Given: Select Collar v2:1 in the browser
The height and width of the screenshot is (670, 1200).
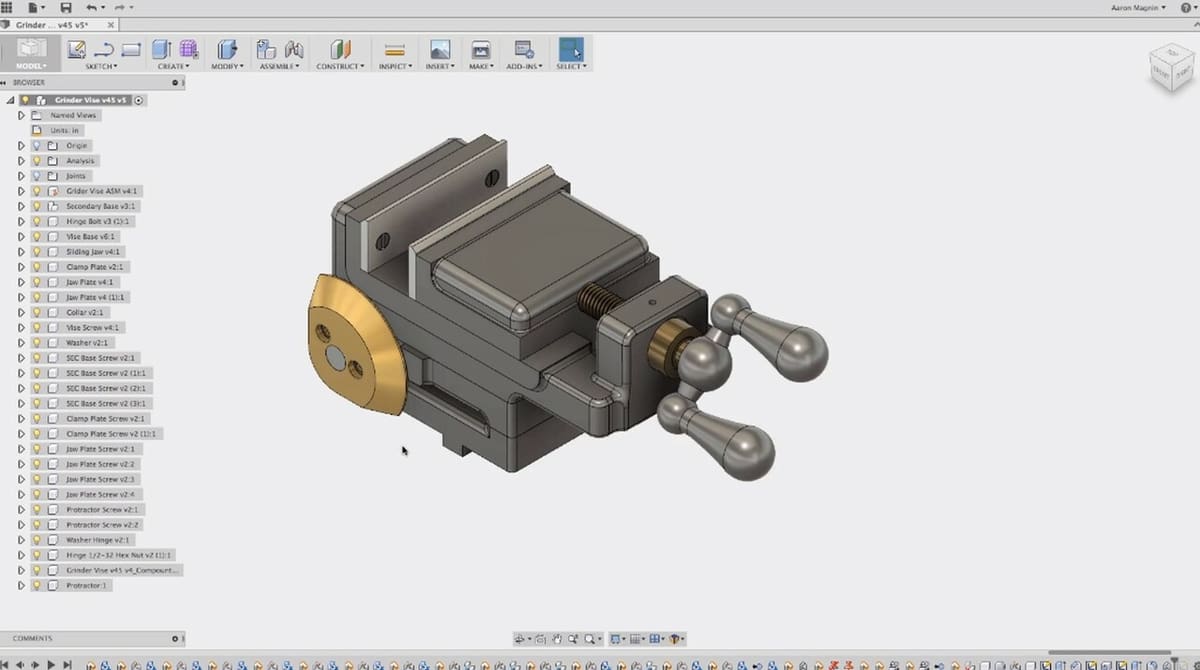Looking at the screenshot, I should pyautogui.click(x=84, y=313).
